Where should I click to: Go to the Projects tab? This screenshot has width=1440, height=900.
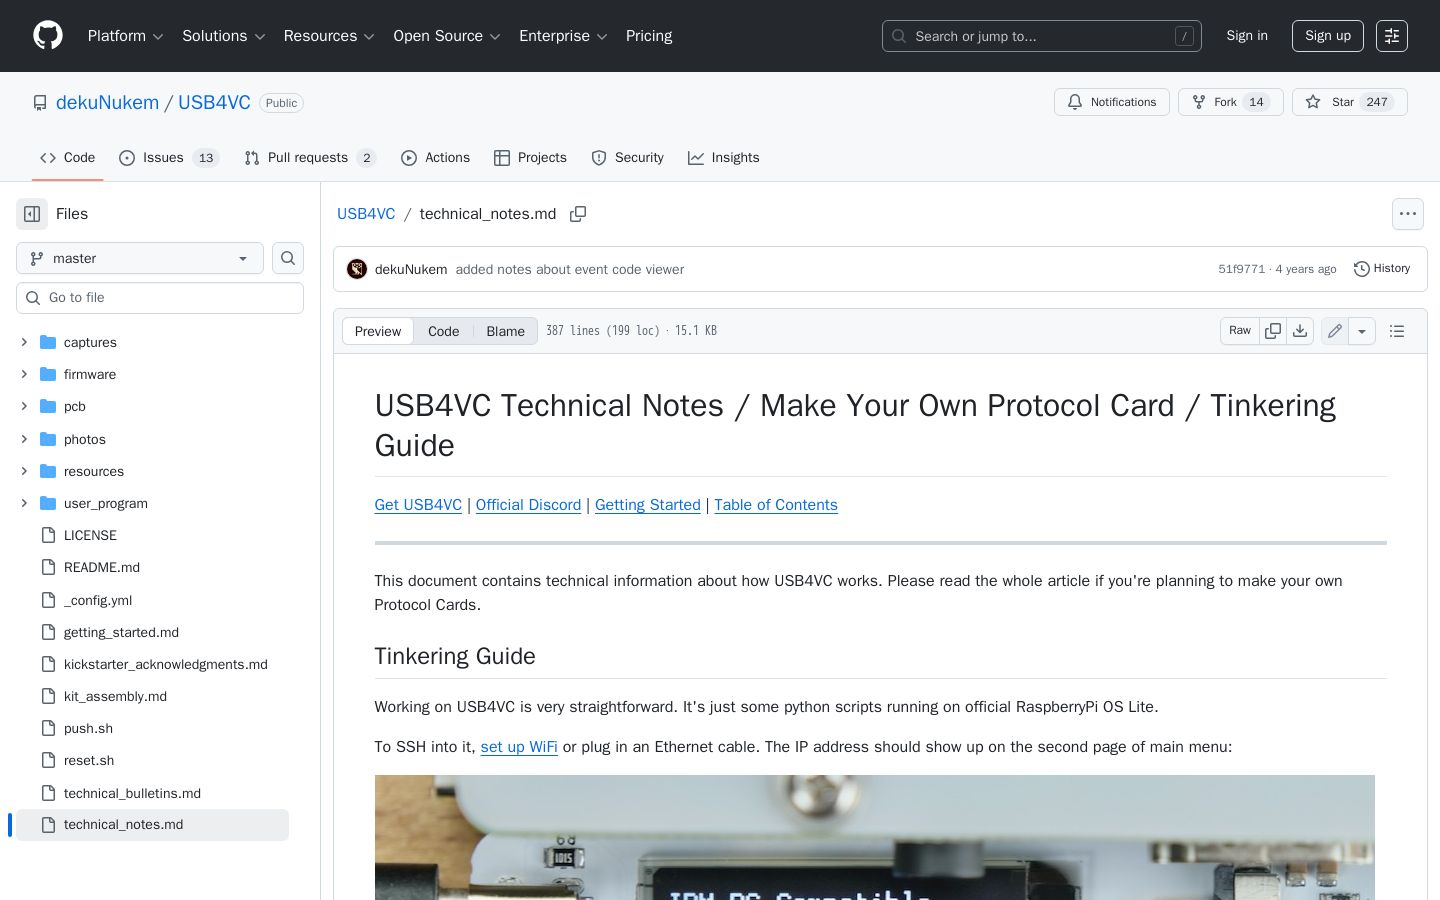tap(530, 158)
